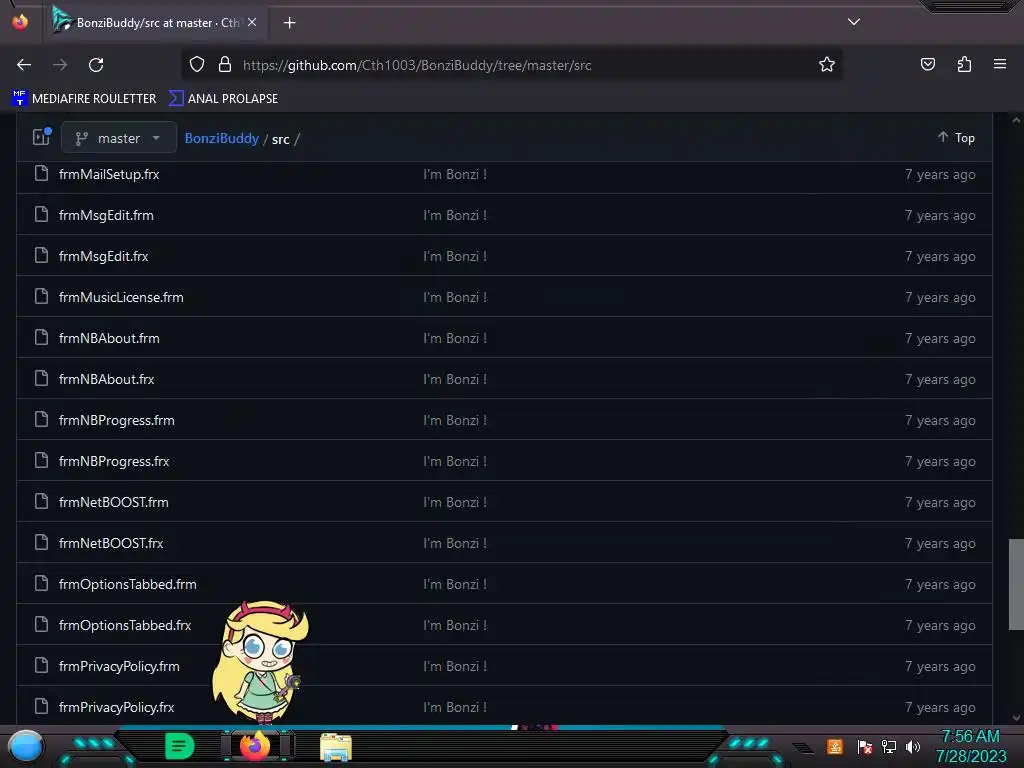
Task: Open the MEDIAFIRE ROULETTER bookmark
Action: [x=84, y=99]
